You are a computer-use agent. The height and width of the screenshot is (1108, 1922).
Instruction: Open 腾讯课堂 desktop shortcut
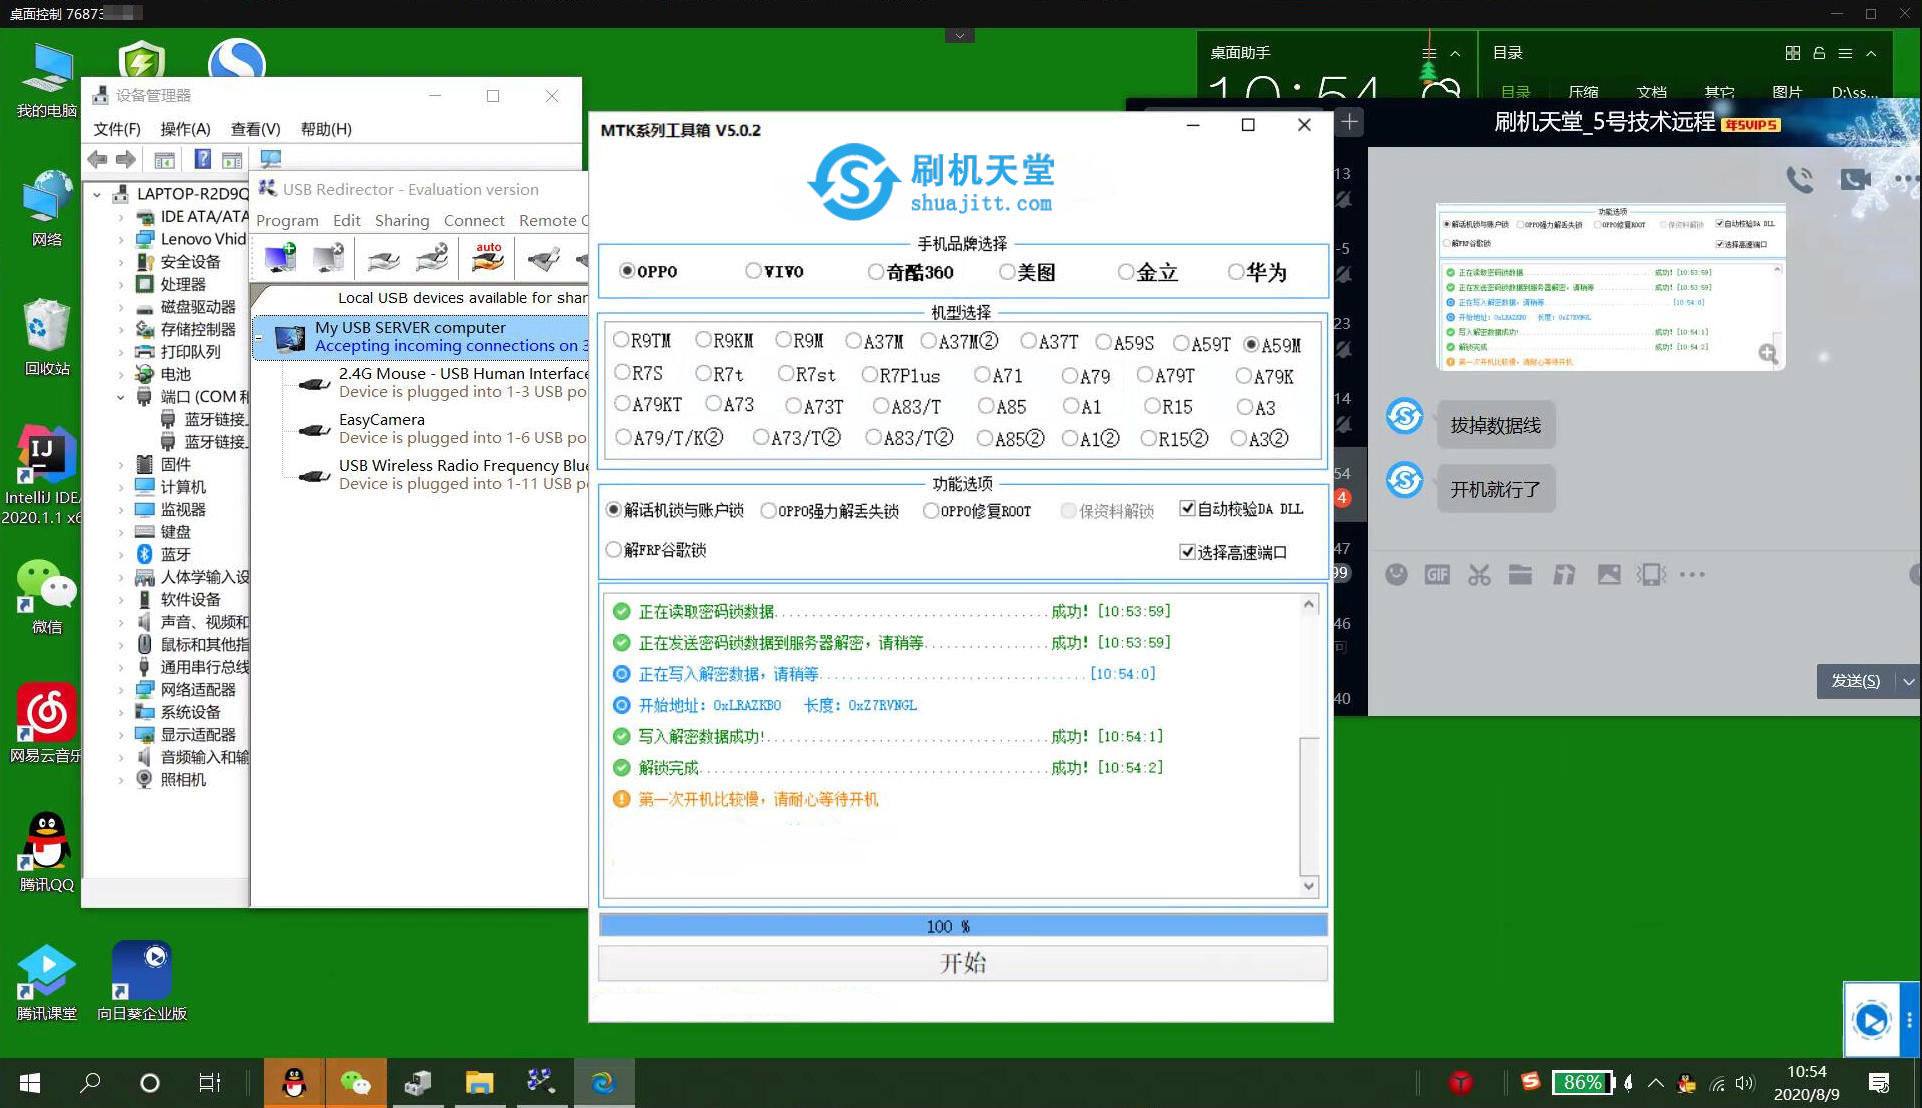coord(46,982)
